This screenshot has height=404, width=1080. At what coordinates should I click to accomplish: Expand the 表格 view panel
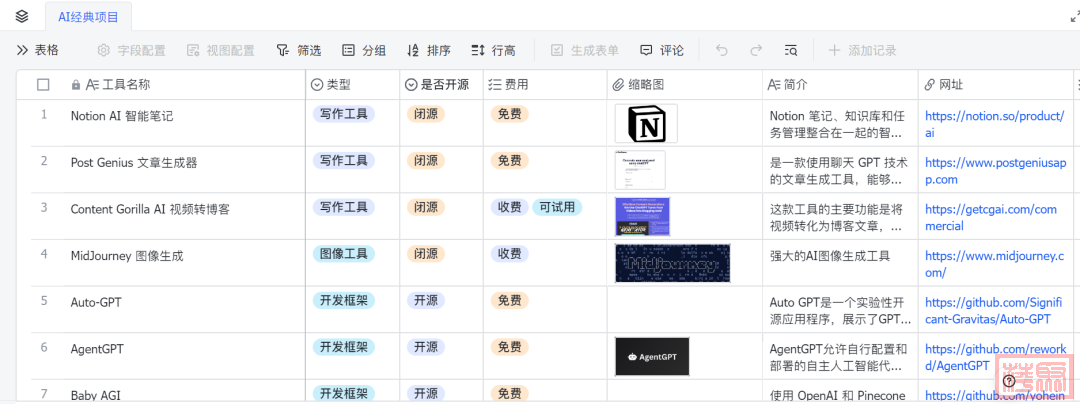coord(38,50)
